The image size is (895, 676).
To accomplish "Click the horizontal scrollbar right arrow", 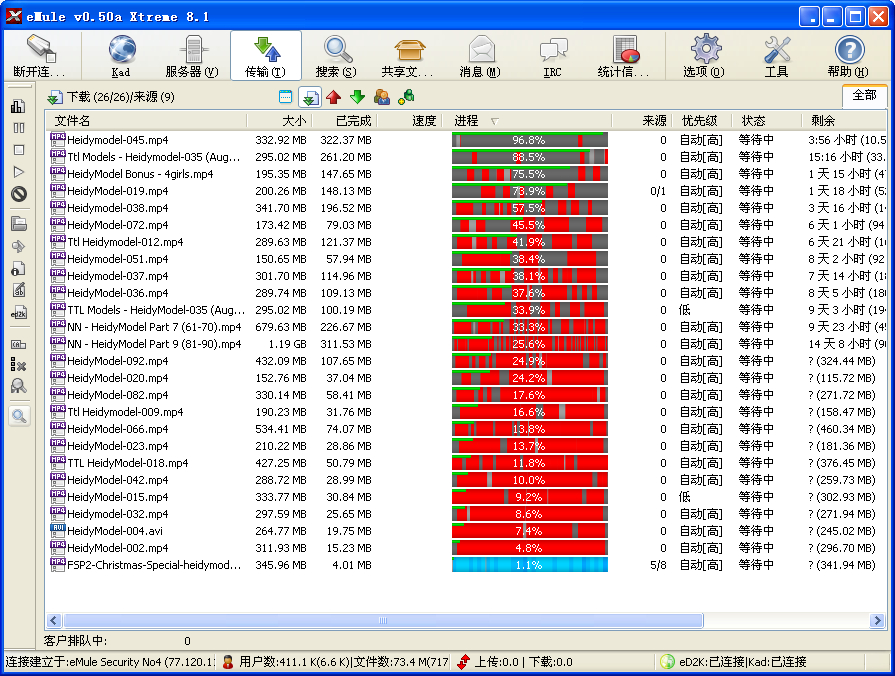I will point(878,621).
